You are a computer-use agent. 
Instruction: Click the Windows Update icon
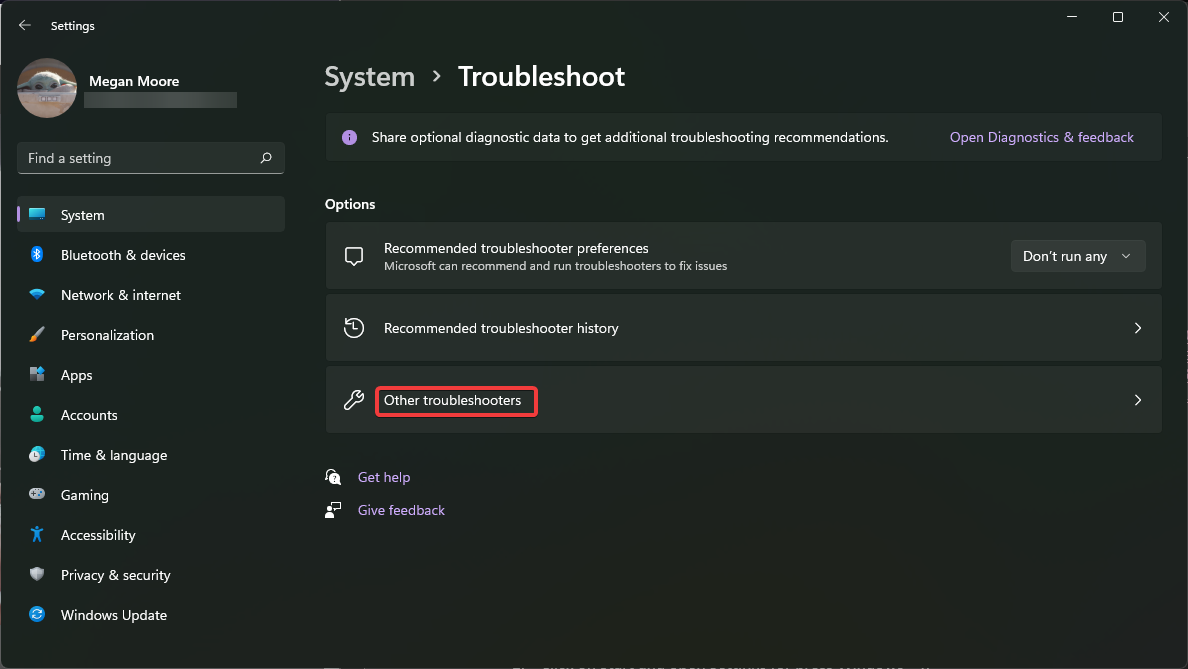click(37, 615)
